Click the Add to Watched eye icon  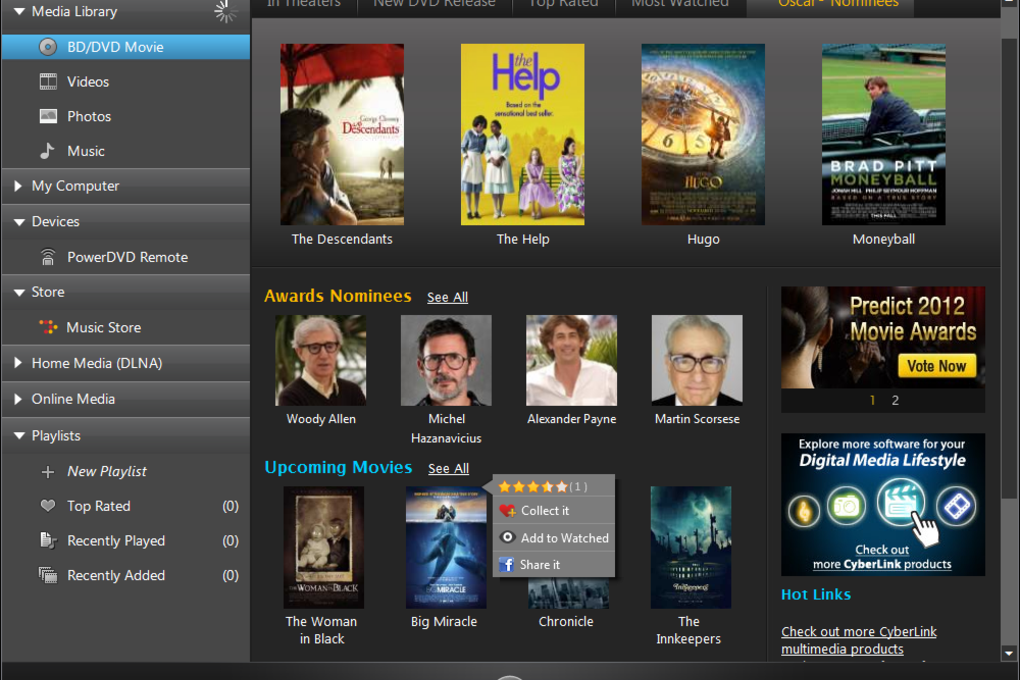[507, 537]
